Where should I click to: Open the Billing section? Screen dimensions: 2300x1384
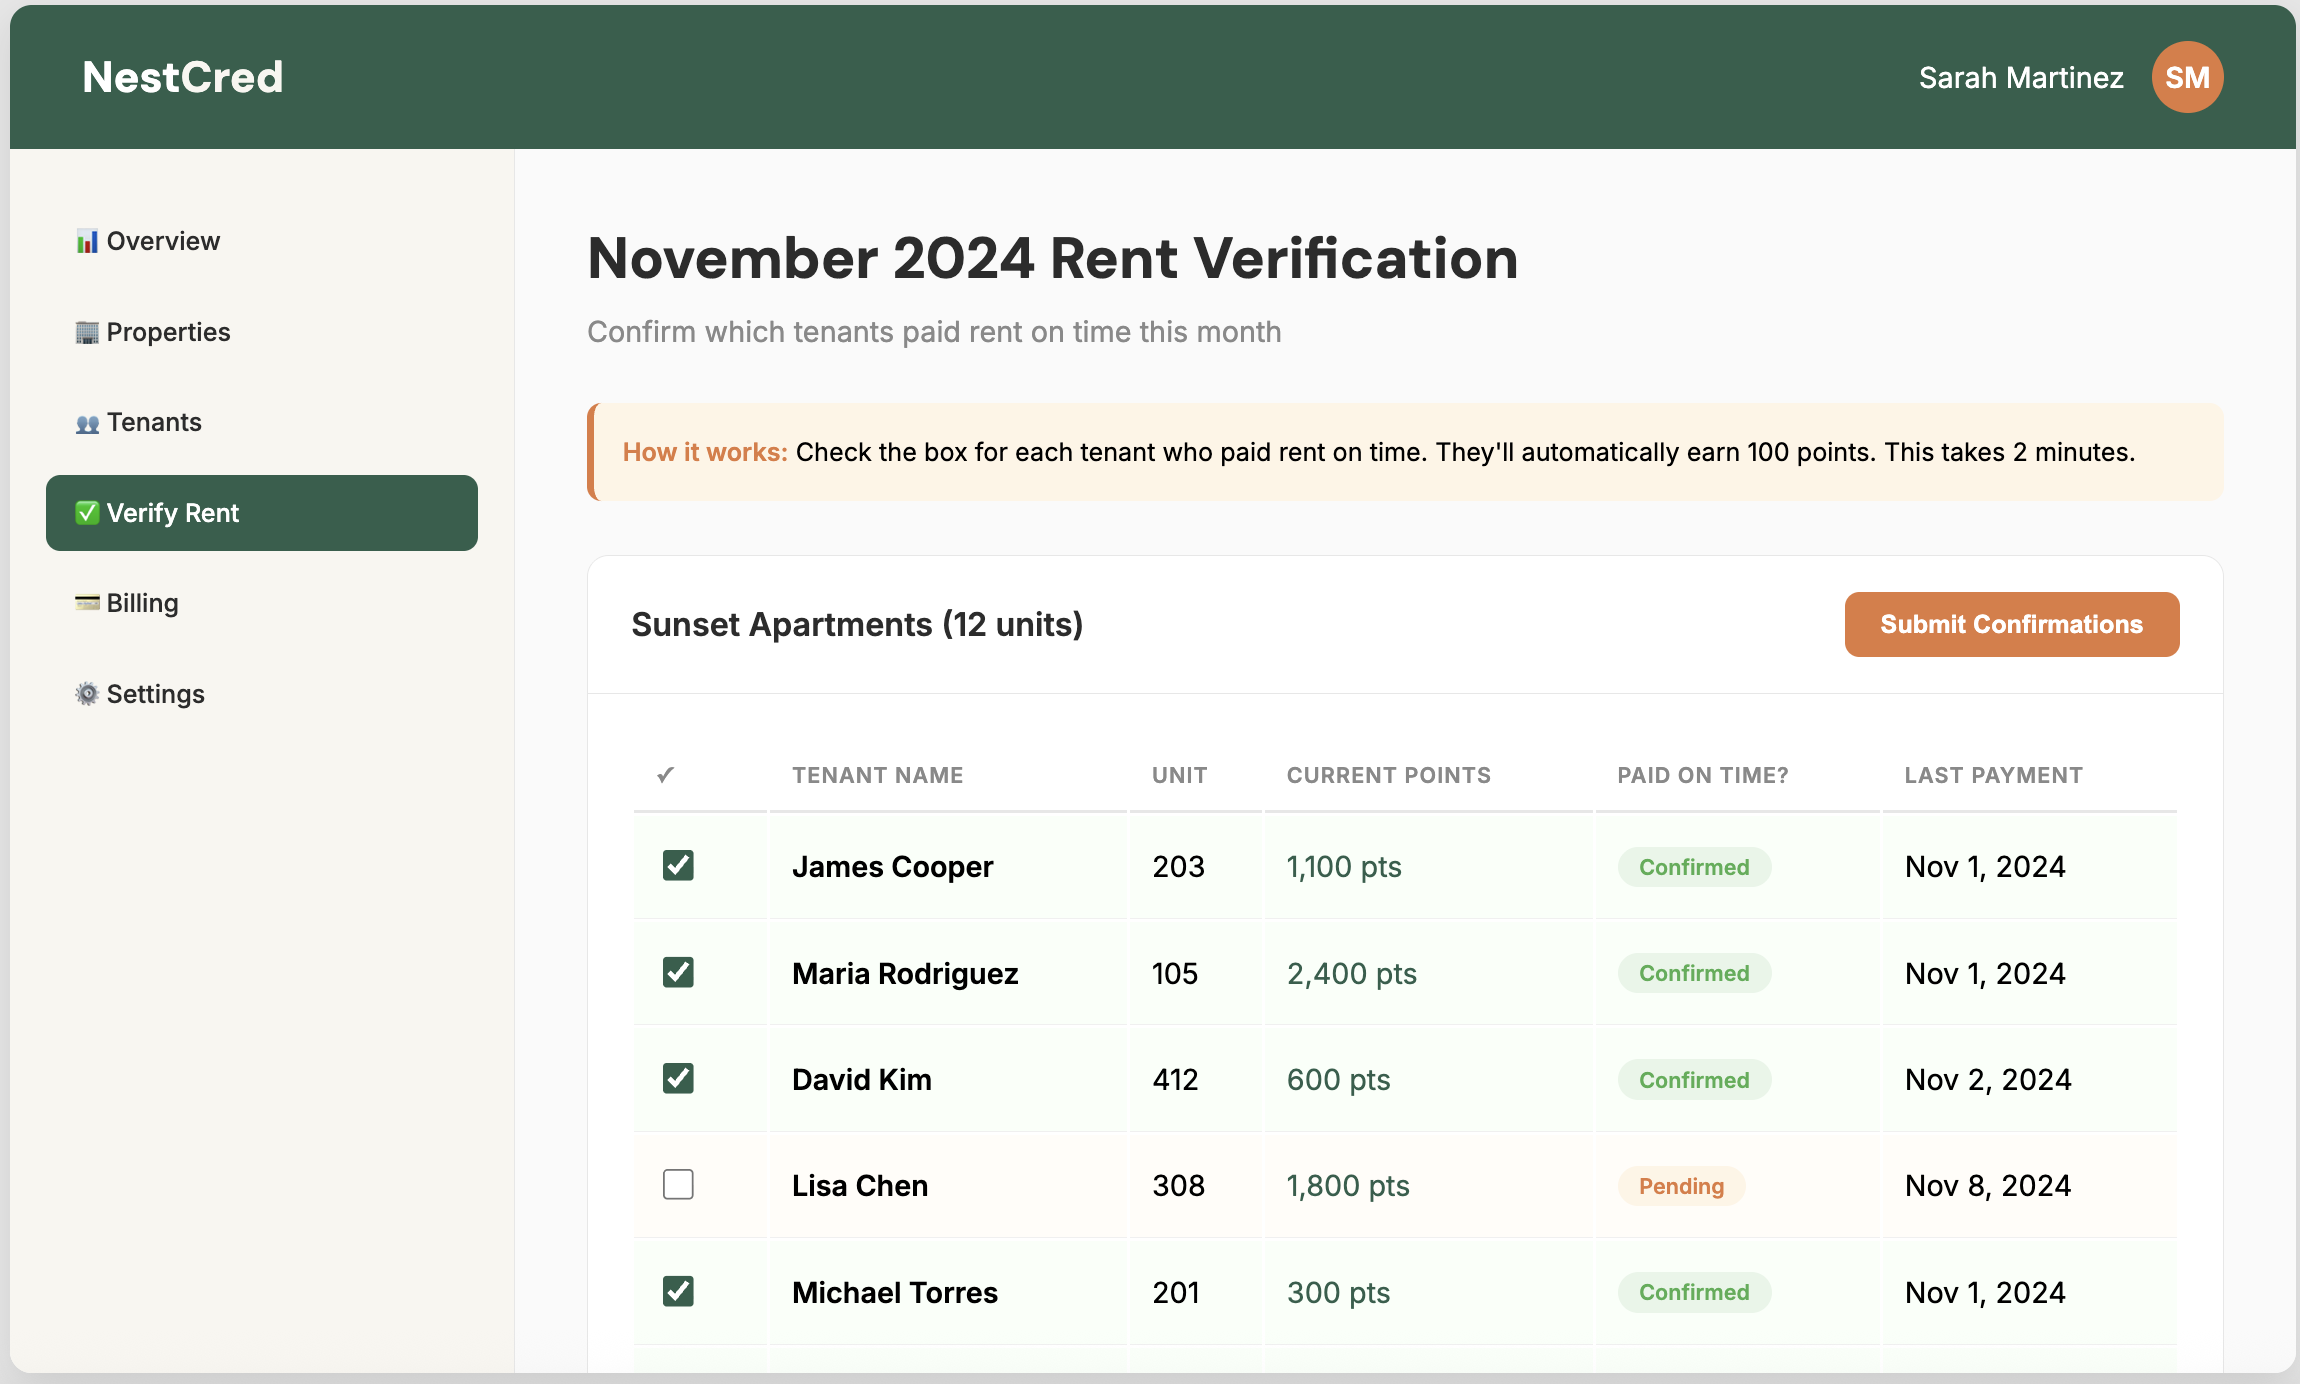[x=142, y=603]
